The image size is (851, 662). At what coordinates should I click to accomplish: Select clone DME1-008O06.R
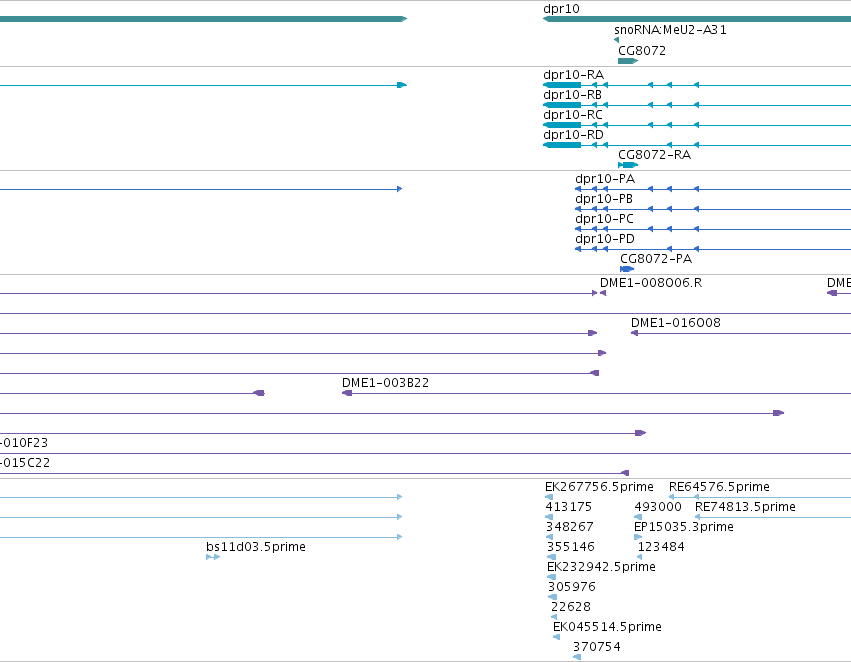tap(651, 283)
